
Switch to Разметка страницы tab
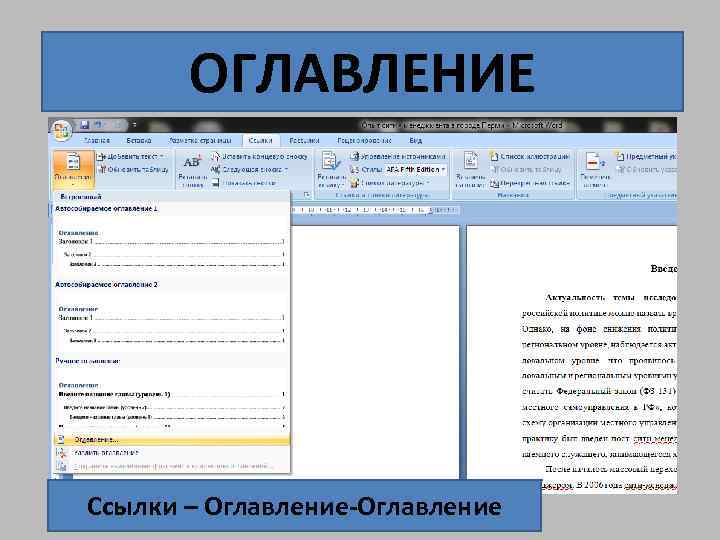[200, 141]
